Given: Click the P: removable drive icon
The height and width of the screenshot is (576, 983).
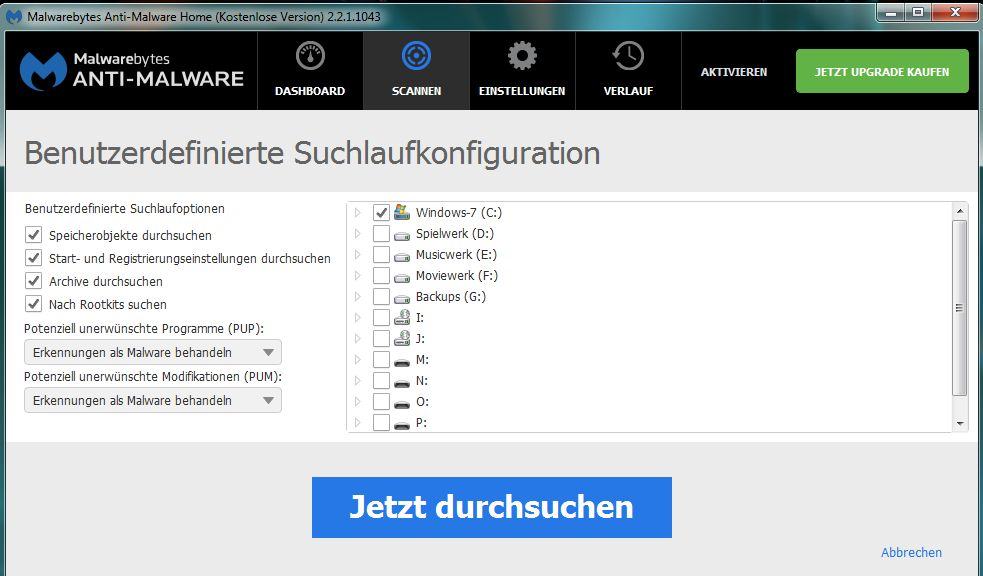Looking at the screenshot, I should 402,424.
